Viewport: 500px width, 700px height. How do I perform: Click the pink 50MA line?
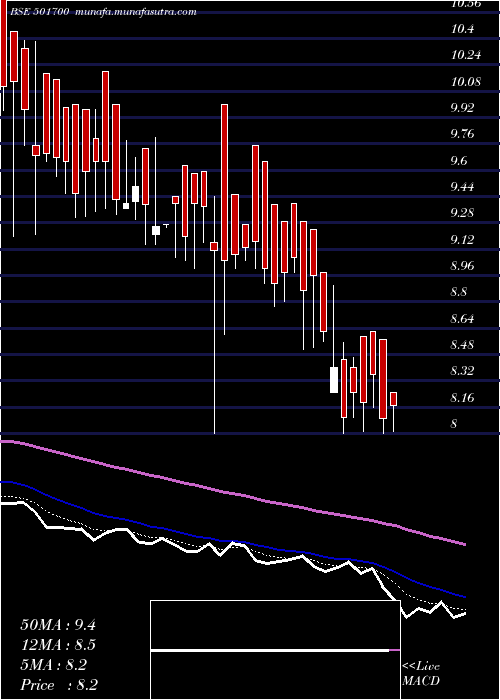pos(232,493)
